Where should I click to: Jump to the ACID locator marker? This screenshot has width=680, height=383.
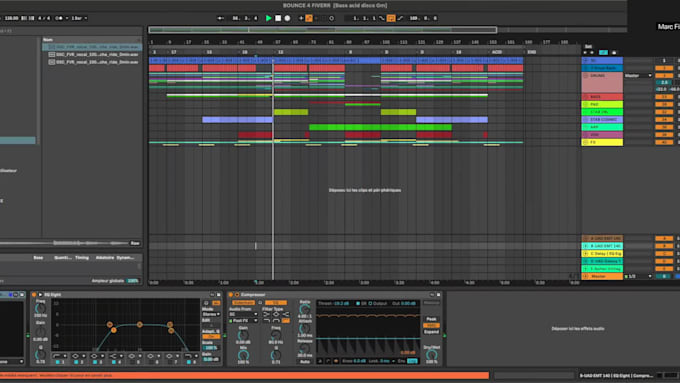pos(497,52)
